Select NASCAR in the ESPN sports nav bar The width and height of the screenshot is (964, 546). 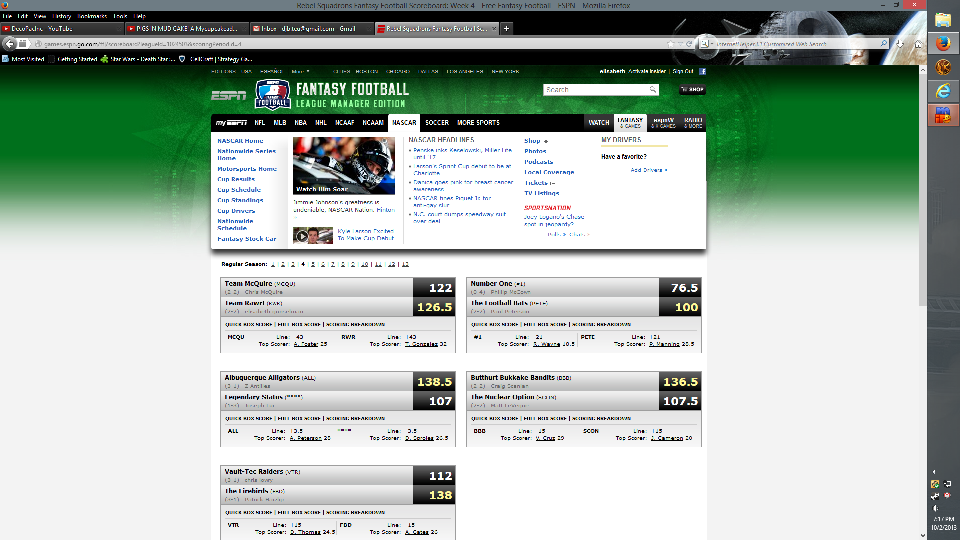pos(404,122)
